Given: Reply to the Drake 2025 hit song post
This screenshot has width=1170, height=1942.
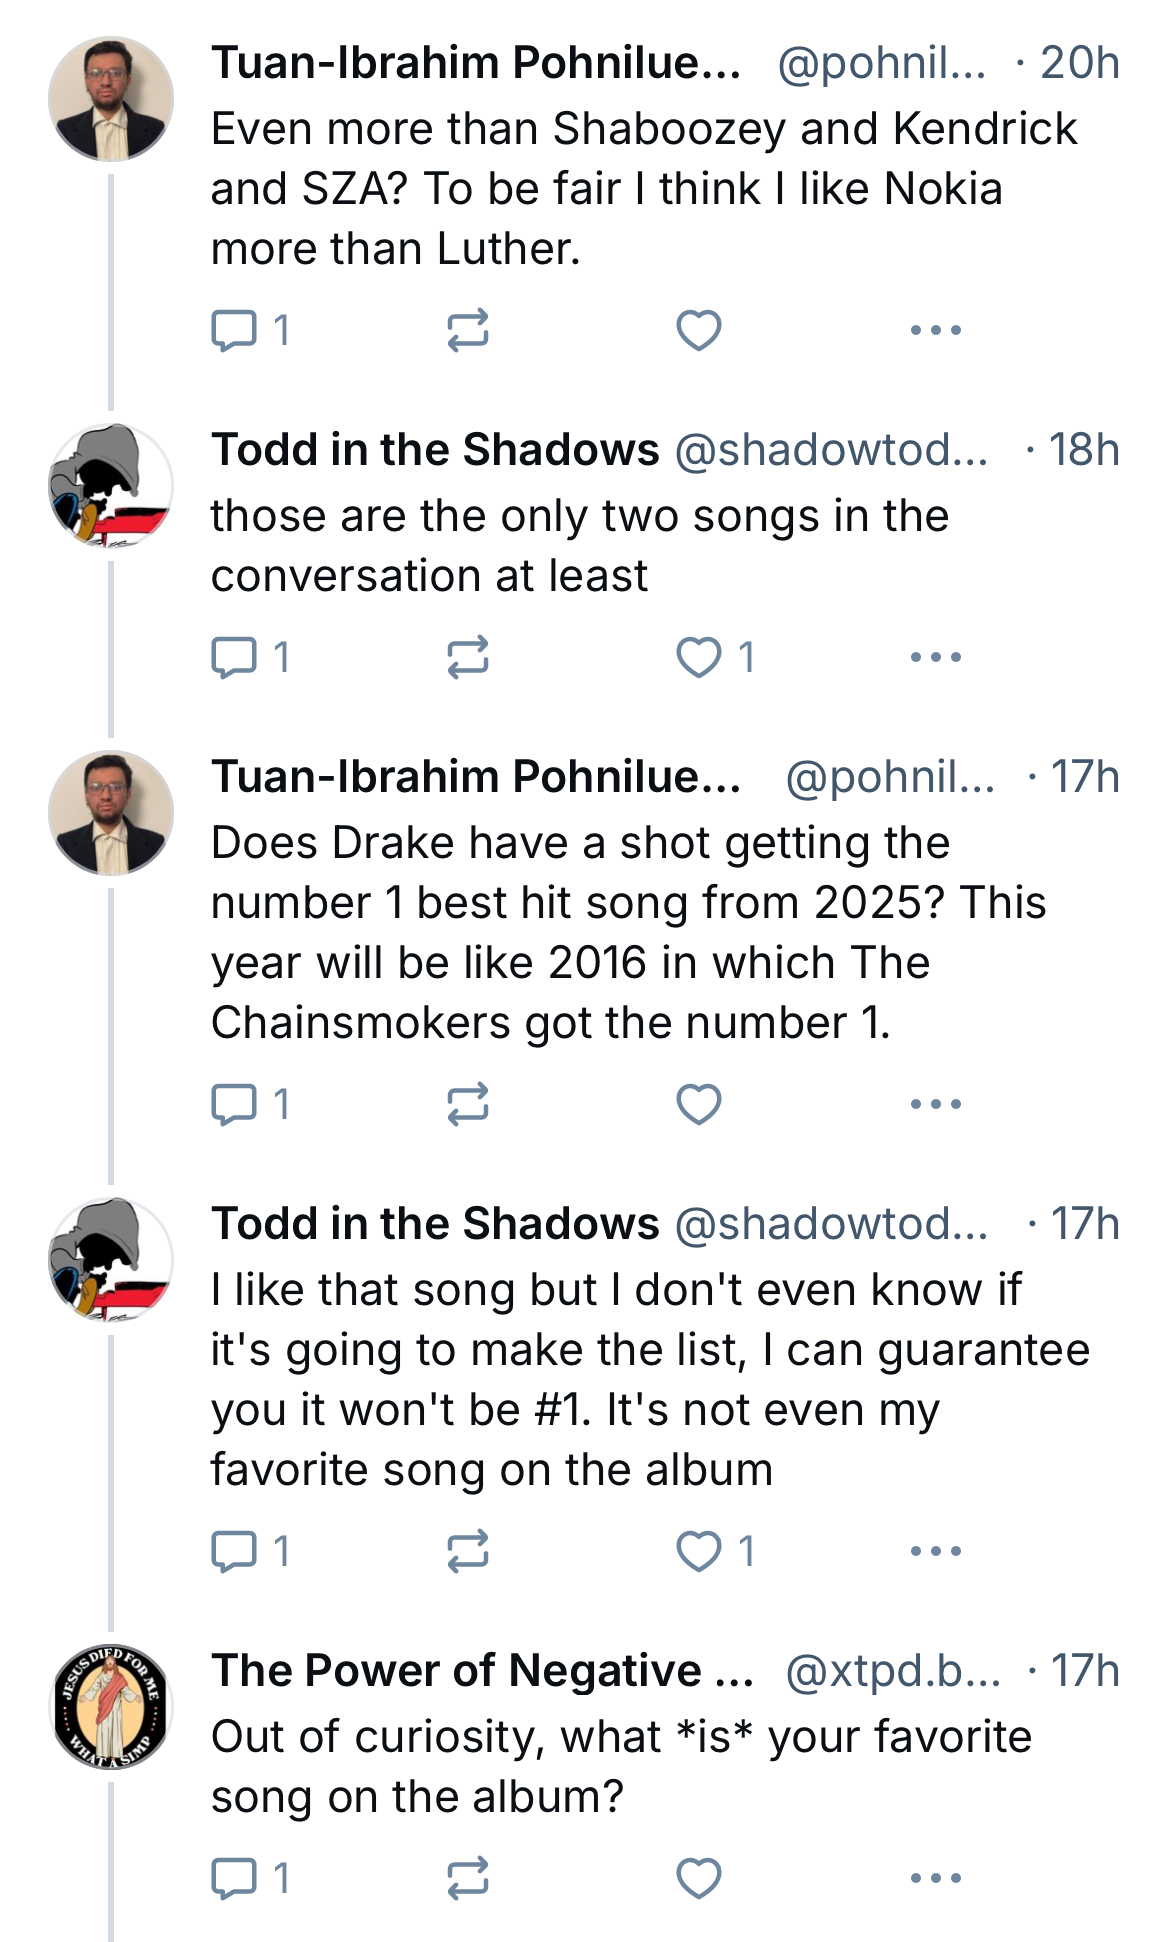Looking at the screenshot, I should (251, 1104).
